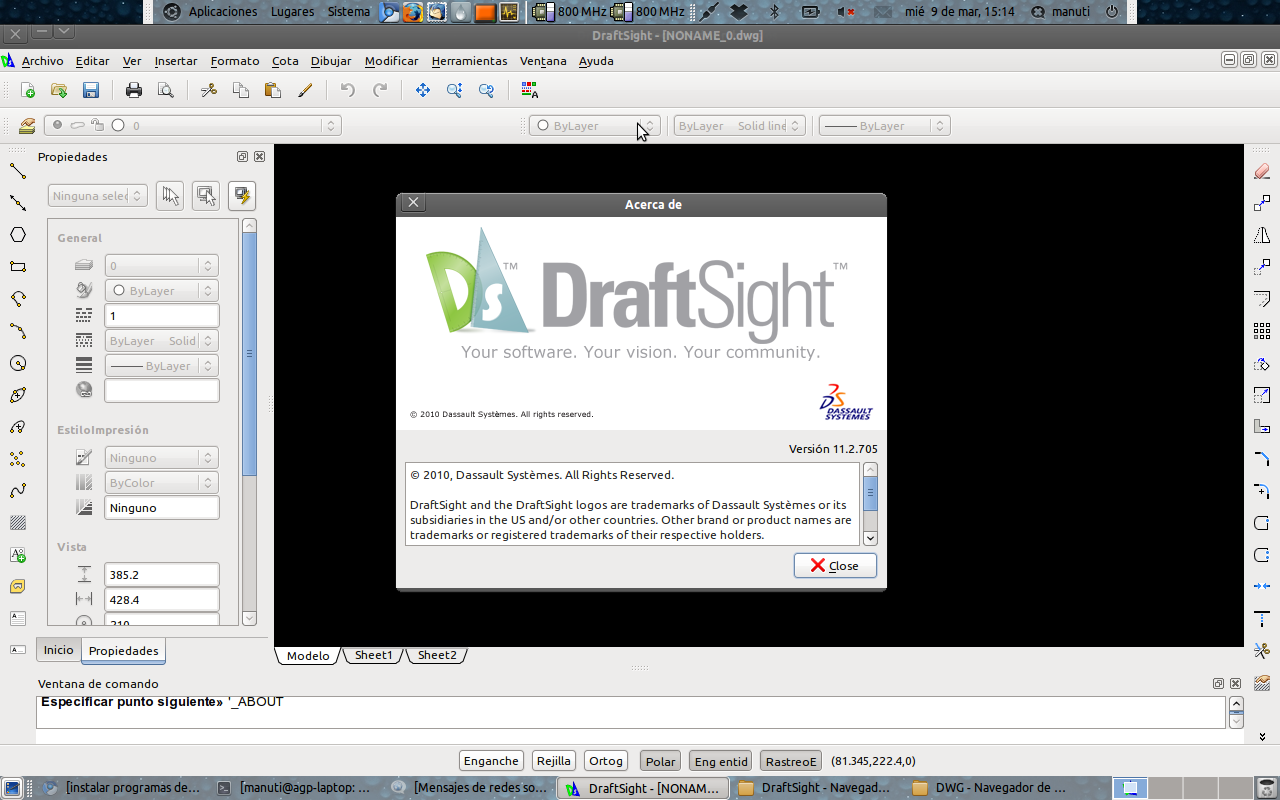Select the Polygon drawing tool
This screenshot has height=800, width=1280.
pos(17,235)
